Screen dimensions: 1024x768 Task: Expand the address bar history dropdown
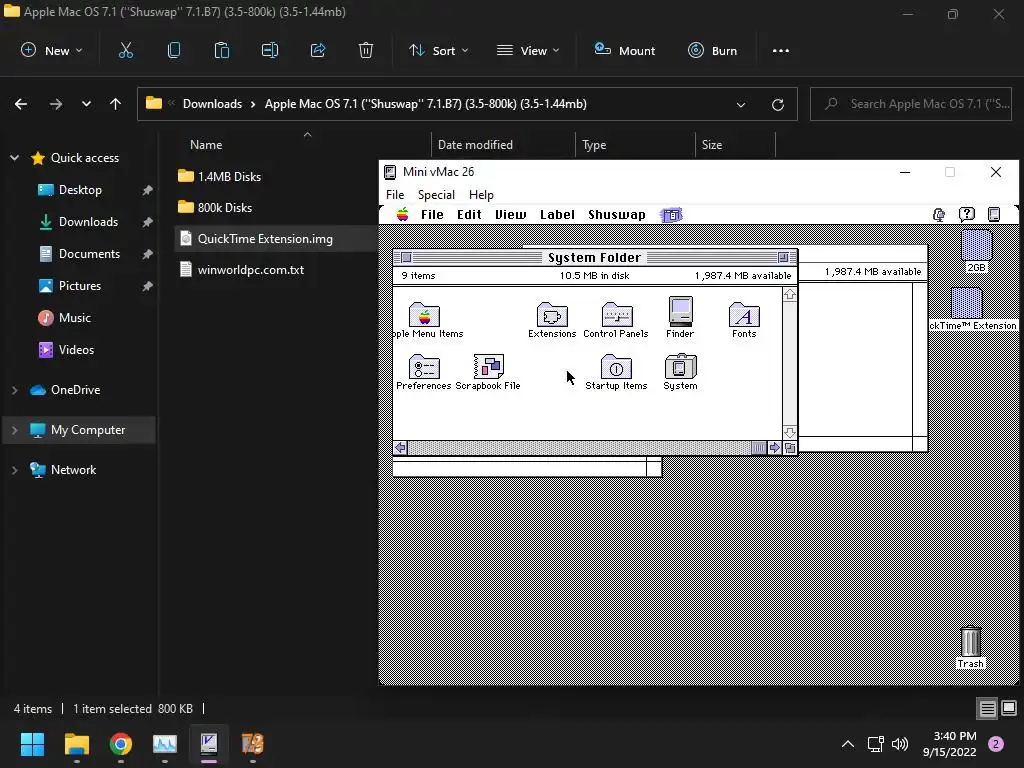pos(741,104)
